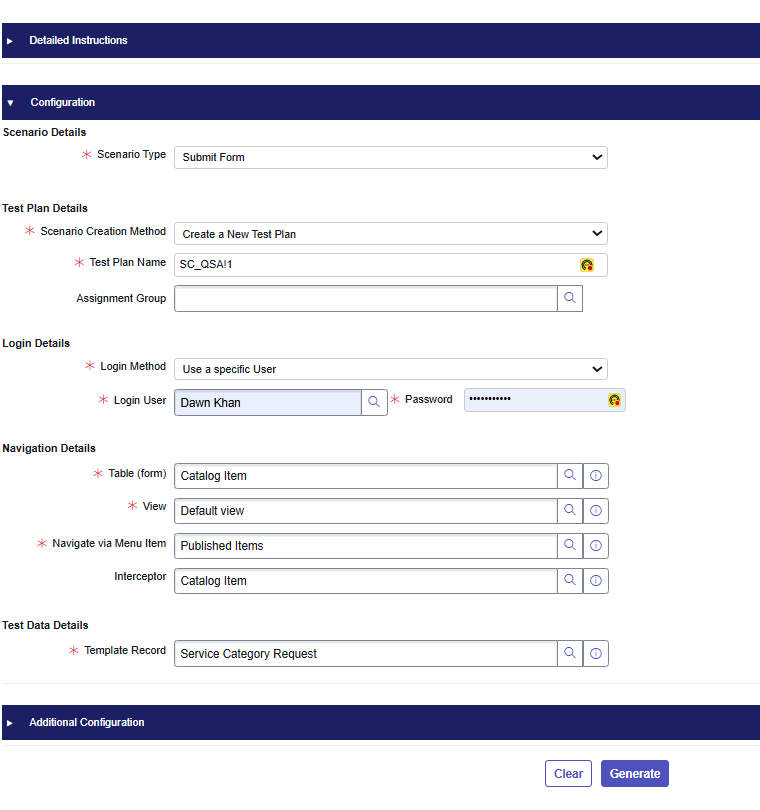Image resolution: width=760 pixels, height=810 pixels.
Task: Select the Login Method dropdown
Action: pyautogui.click(x=390, y=369)
